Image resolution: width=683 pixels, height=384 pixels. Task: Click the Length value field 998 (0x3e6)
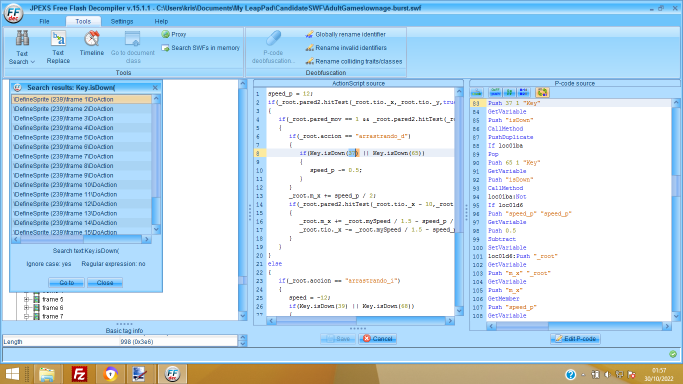tap(178, 342)
